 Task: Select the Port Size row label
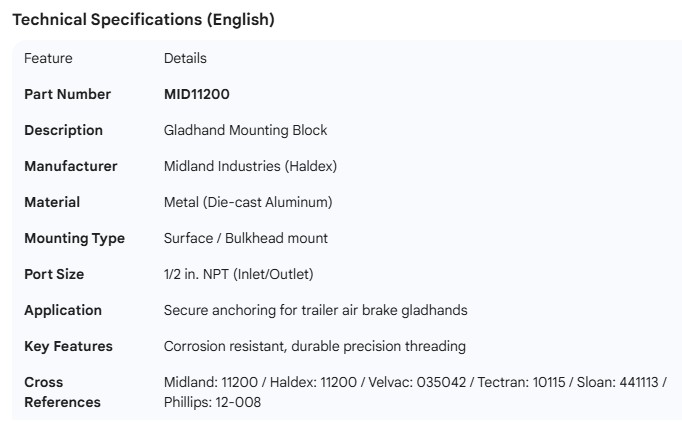[54, 275]
